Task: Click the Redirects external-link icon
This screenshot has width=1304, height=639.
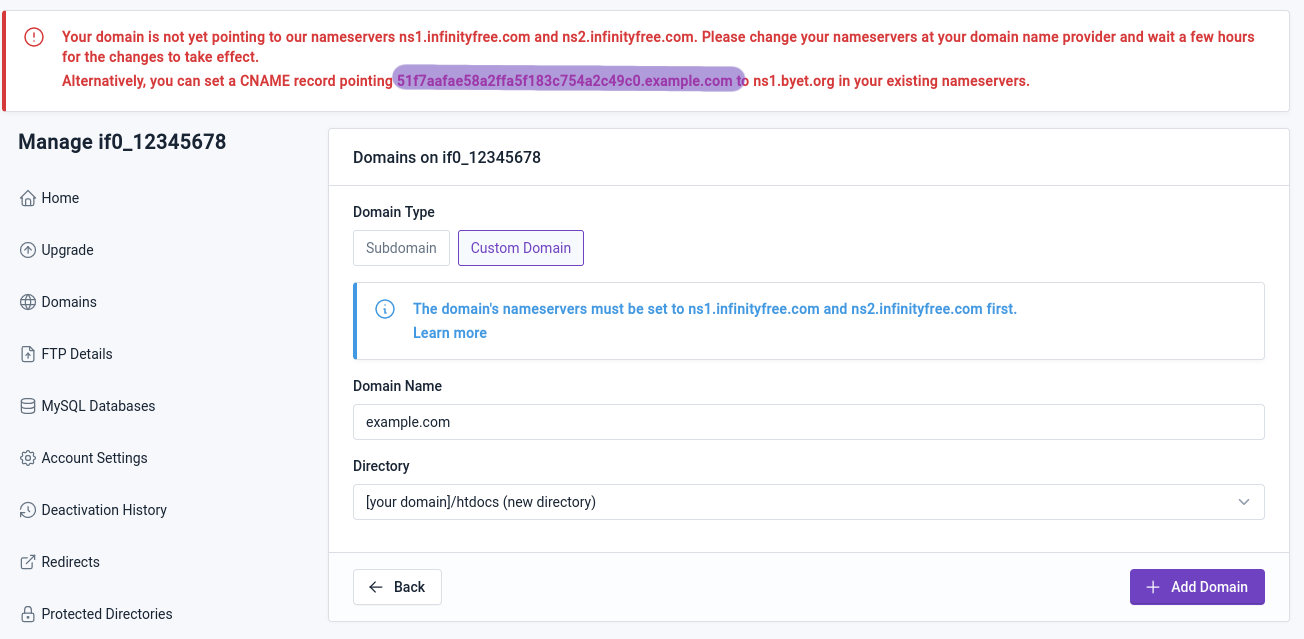Action: 28,562
